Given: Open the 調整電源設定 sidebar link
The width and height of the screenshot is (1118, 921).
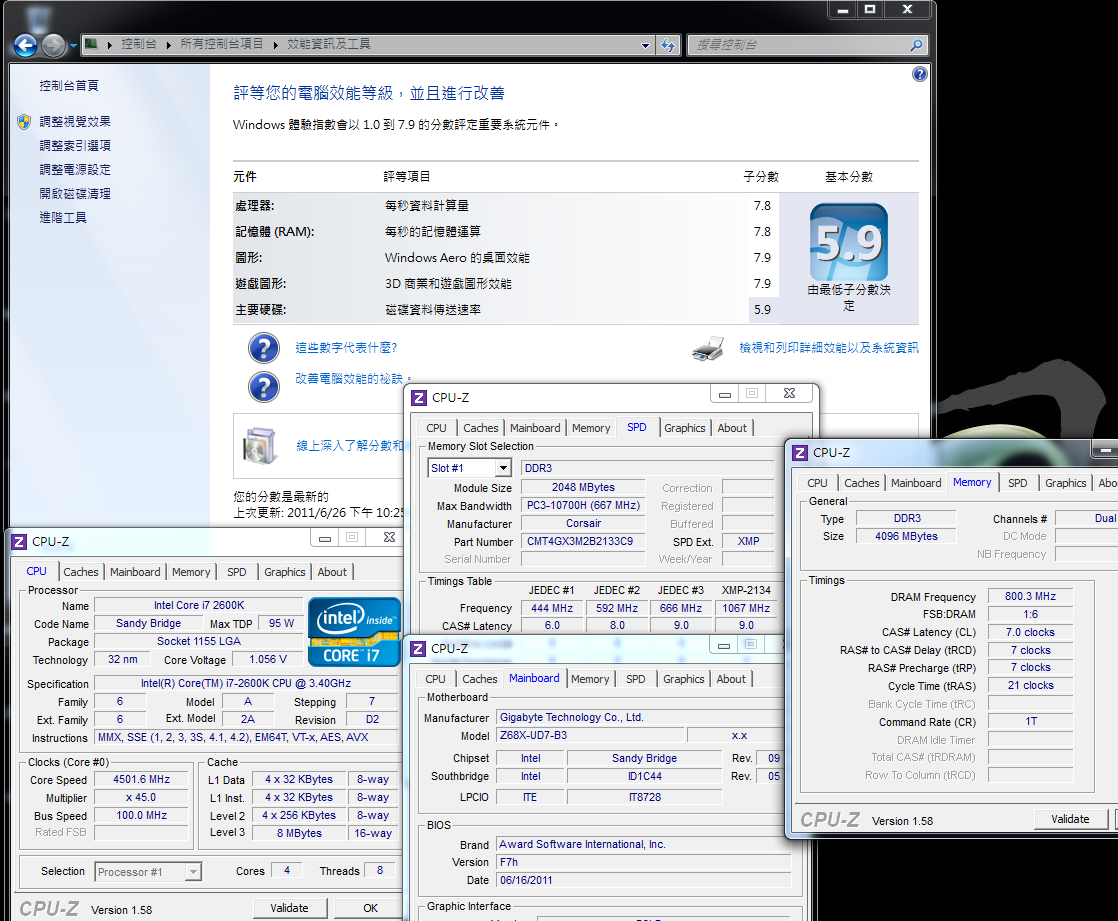Looking at the screenshot, I should pos(75,170).
